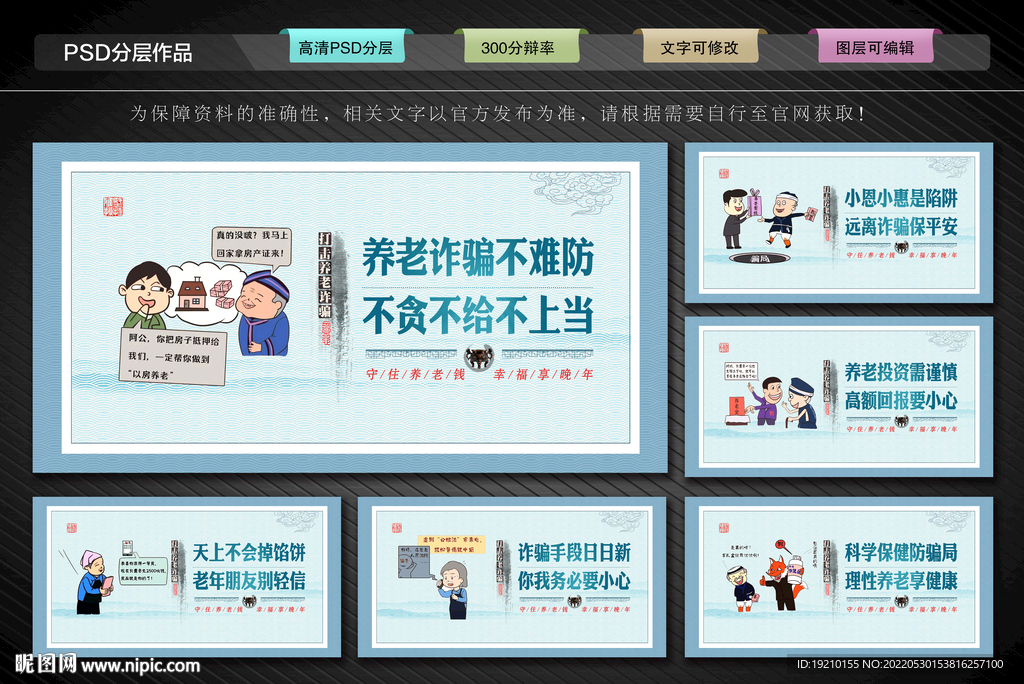Viewport: 1024px width, 684px height.
Task: Click the 300分辩率 green tag
Action: [520, 47]
